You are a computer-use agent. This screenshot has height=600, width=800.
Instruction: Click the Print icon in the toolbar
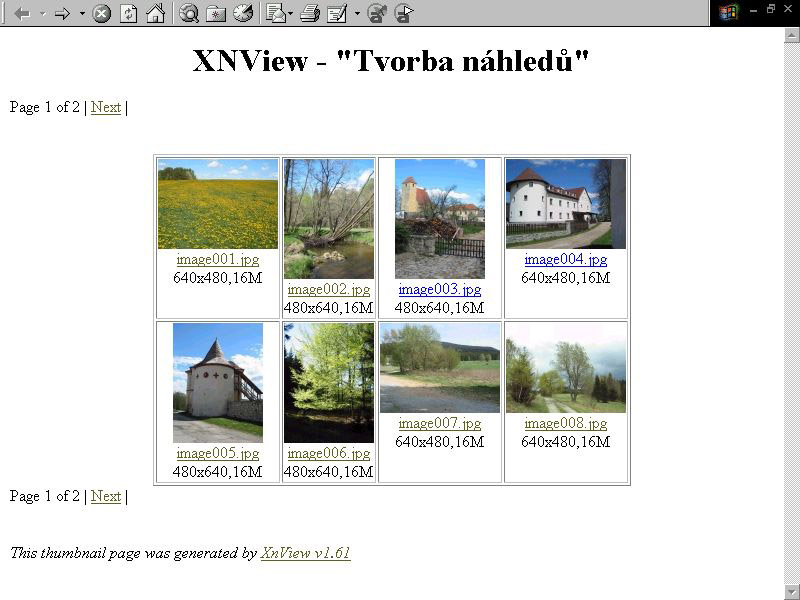tap(310, 13)
